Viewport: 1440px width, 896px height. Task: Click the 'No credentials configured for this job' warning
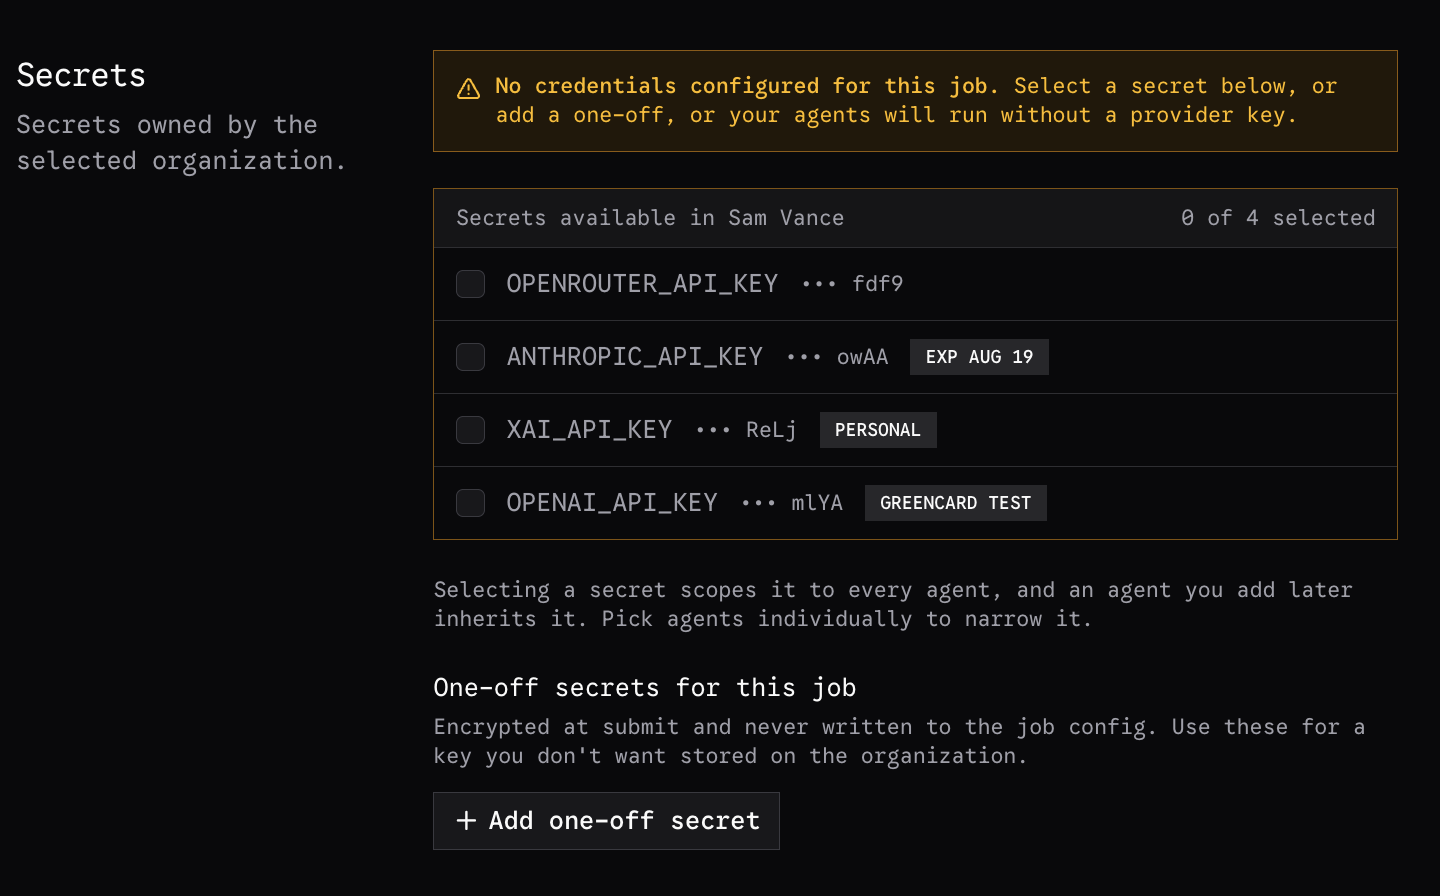tap(915, 101)
